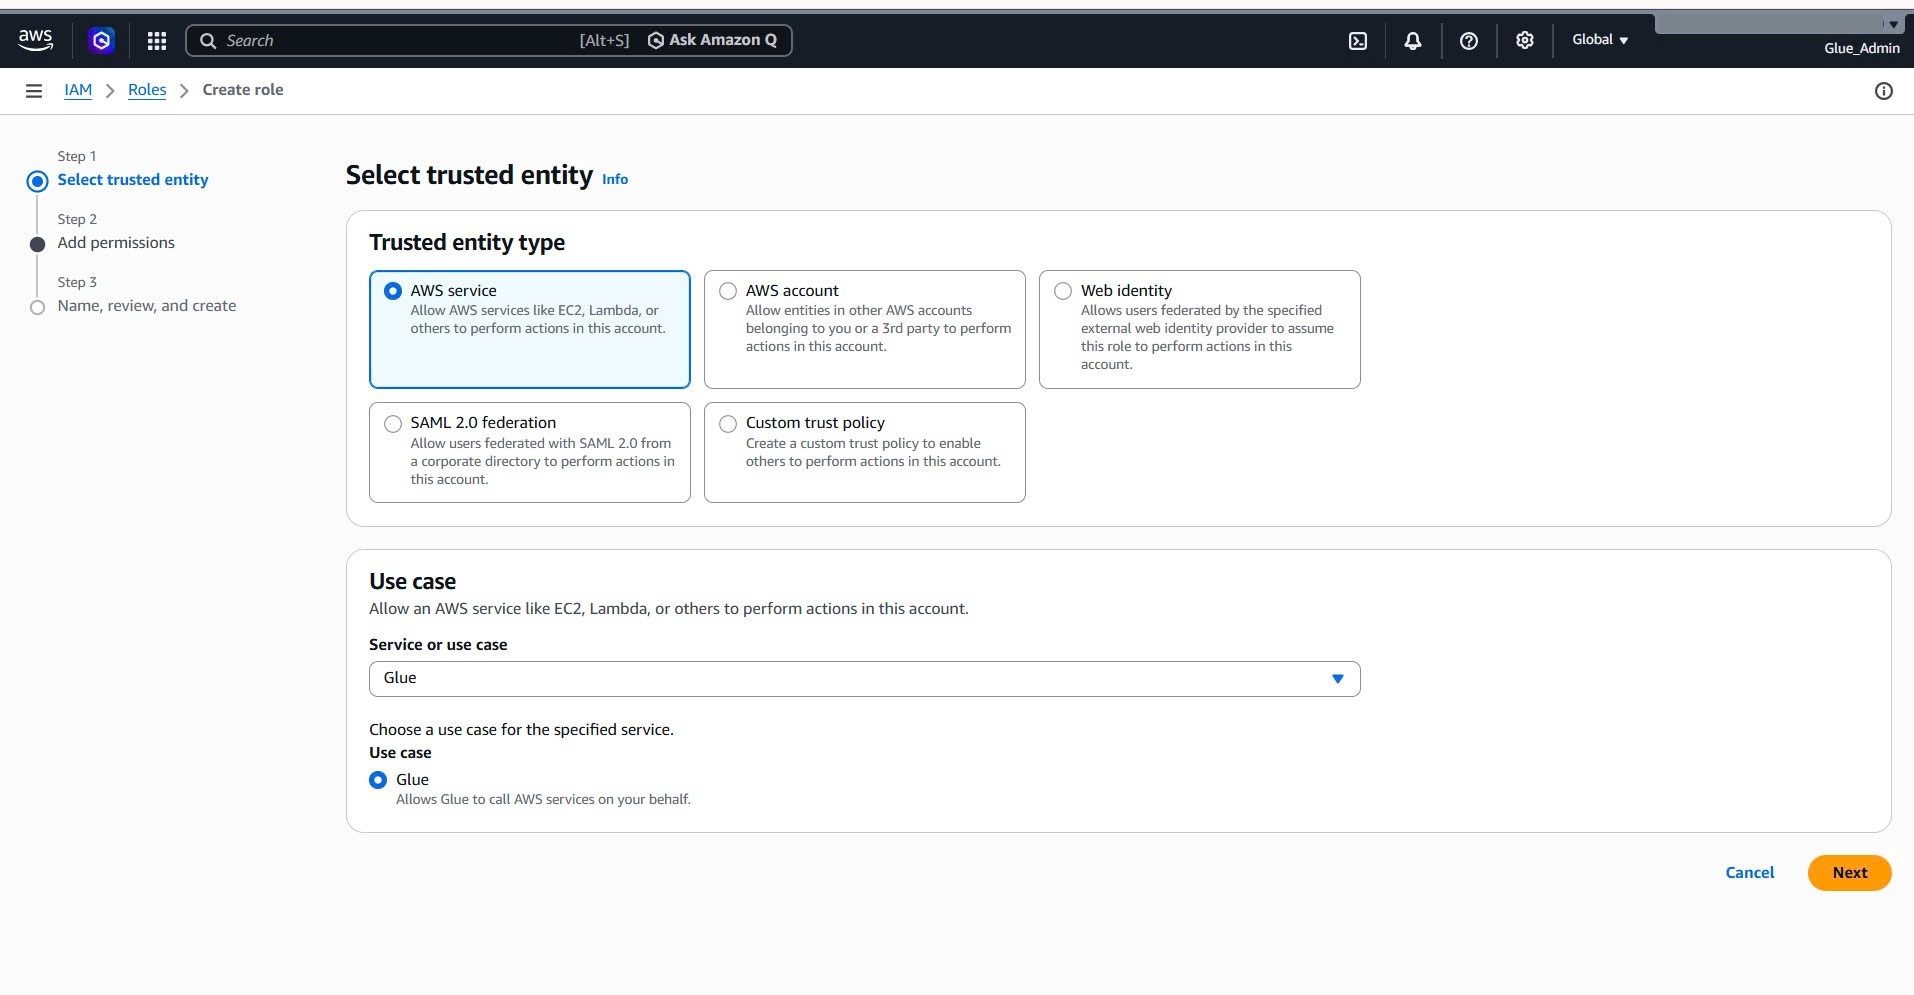The width and height of the screenshot is (1914, 995).
Task: Click 'Choose a use case for the specified service' text
Action: 521,730
